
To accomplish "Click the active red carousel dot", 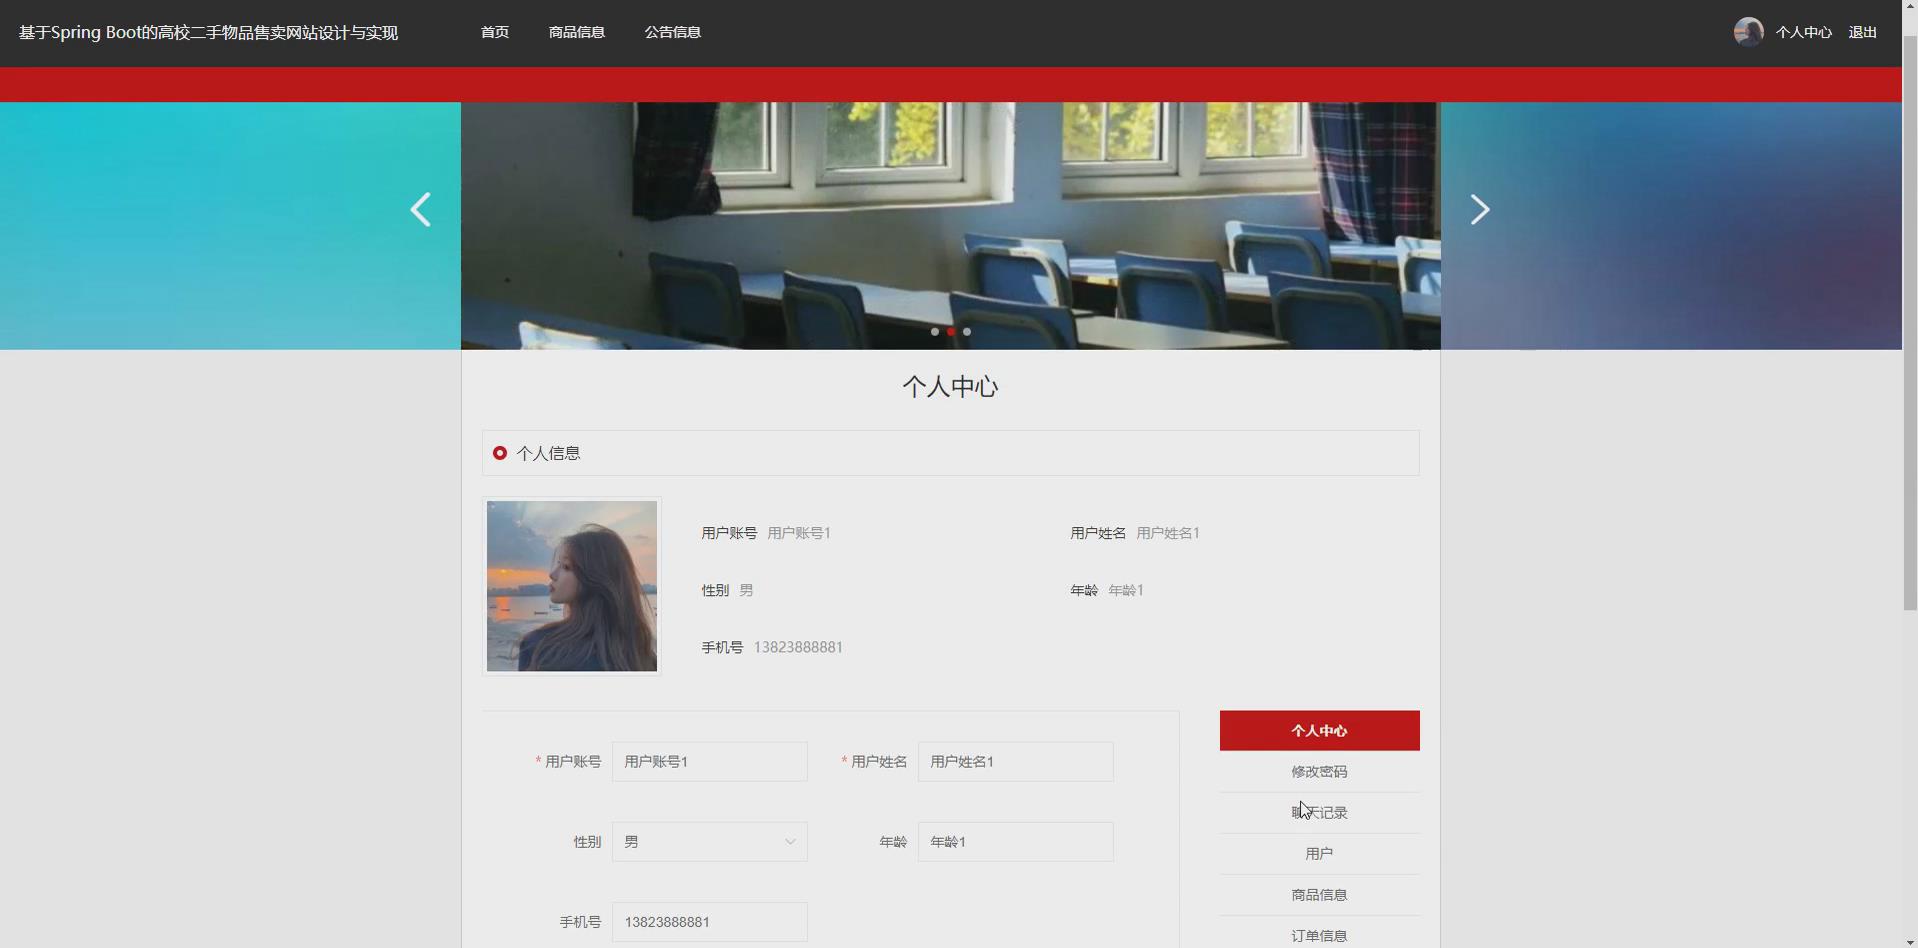I will [951, 331].
